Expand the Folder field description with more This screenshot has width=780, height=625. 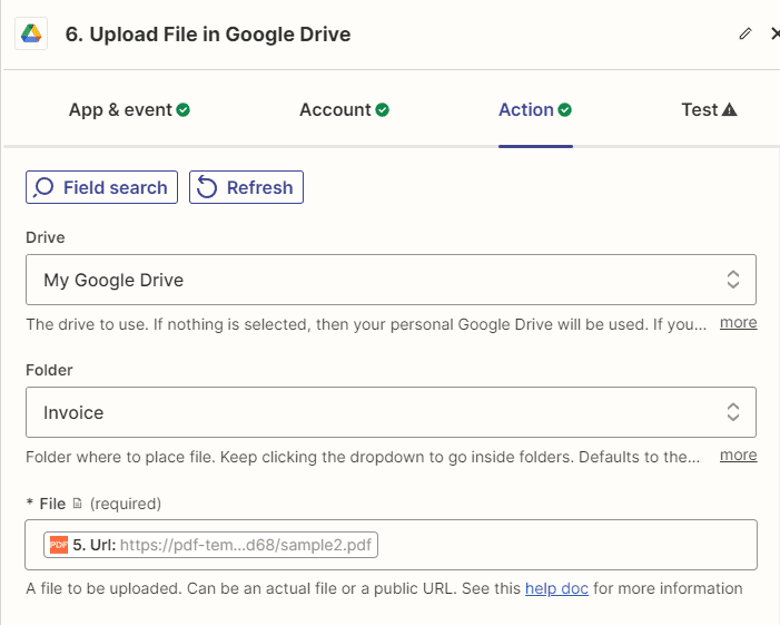click(738, 455)
